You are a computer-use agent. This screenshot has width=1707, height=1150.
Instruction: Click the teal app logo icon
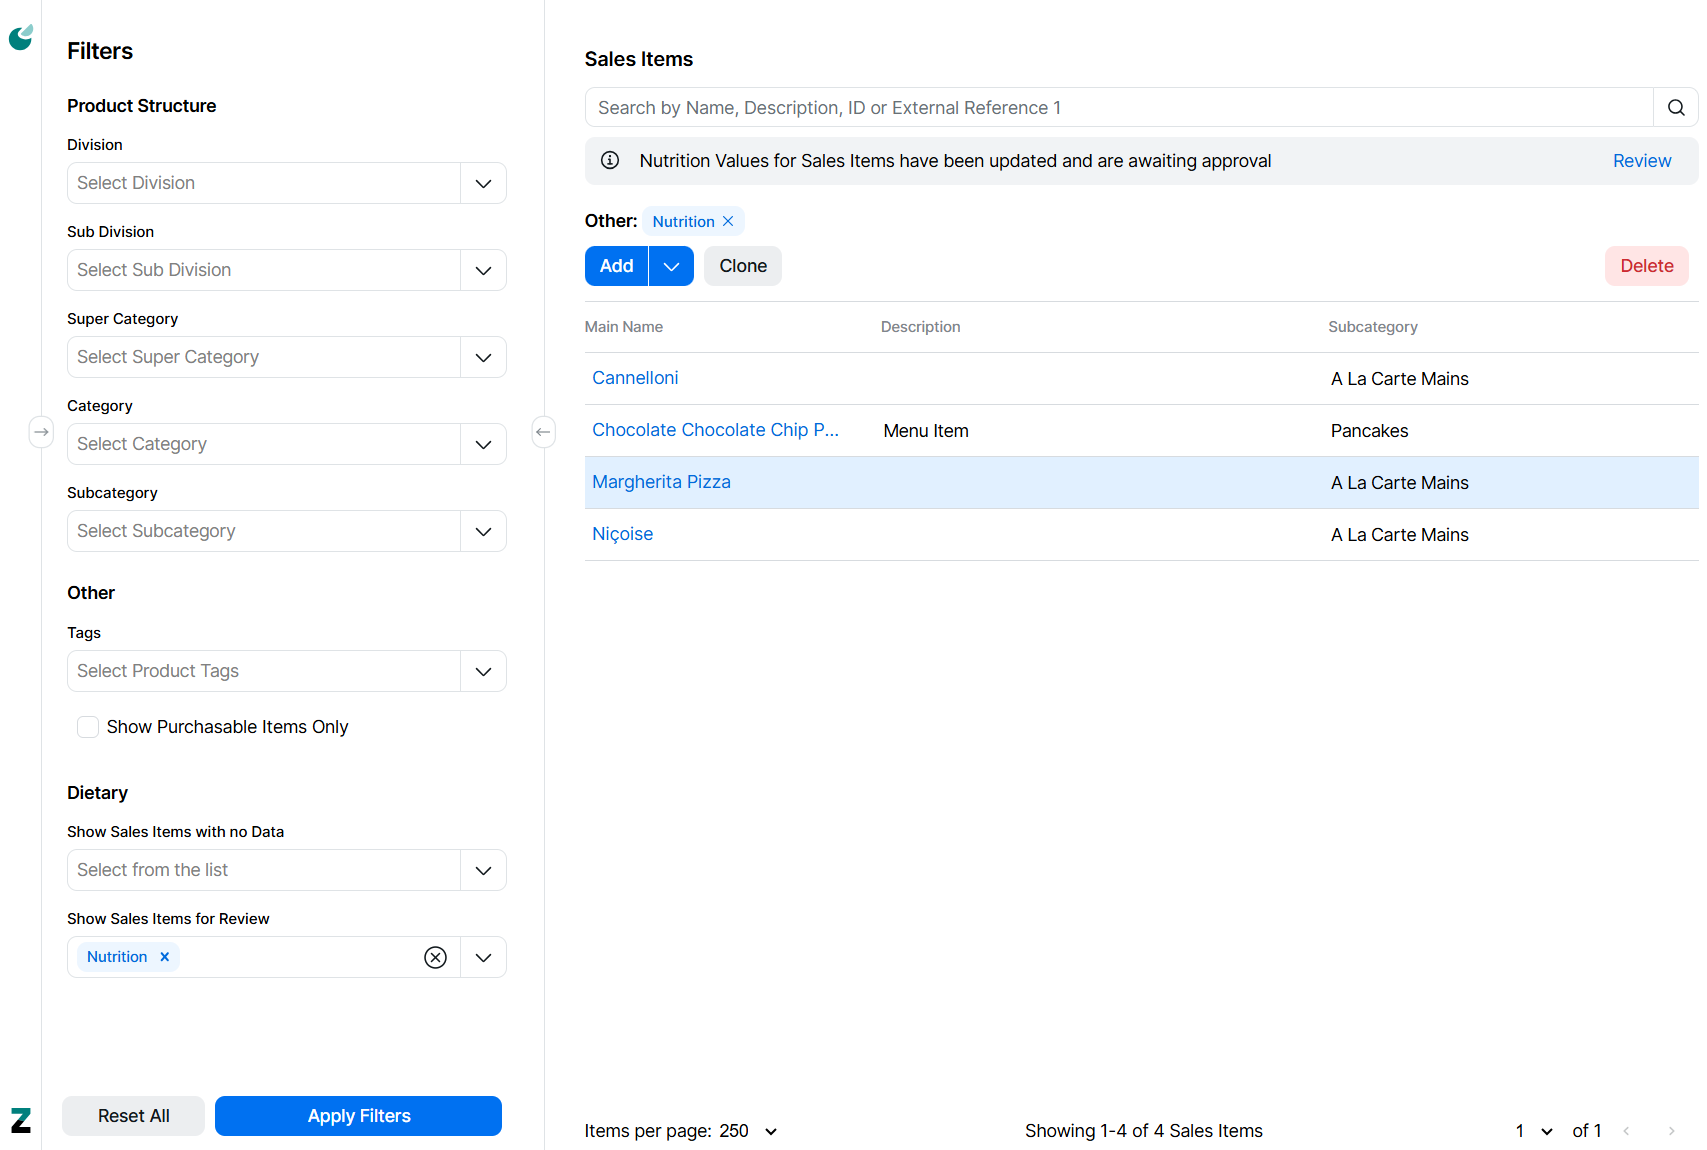tap(21, 38)
